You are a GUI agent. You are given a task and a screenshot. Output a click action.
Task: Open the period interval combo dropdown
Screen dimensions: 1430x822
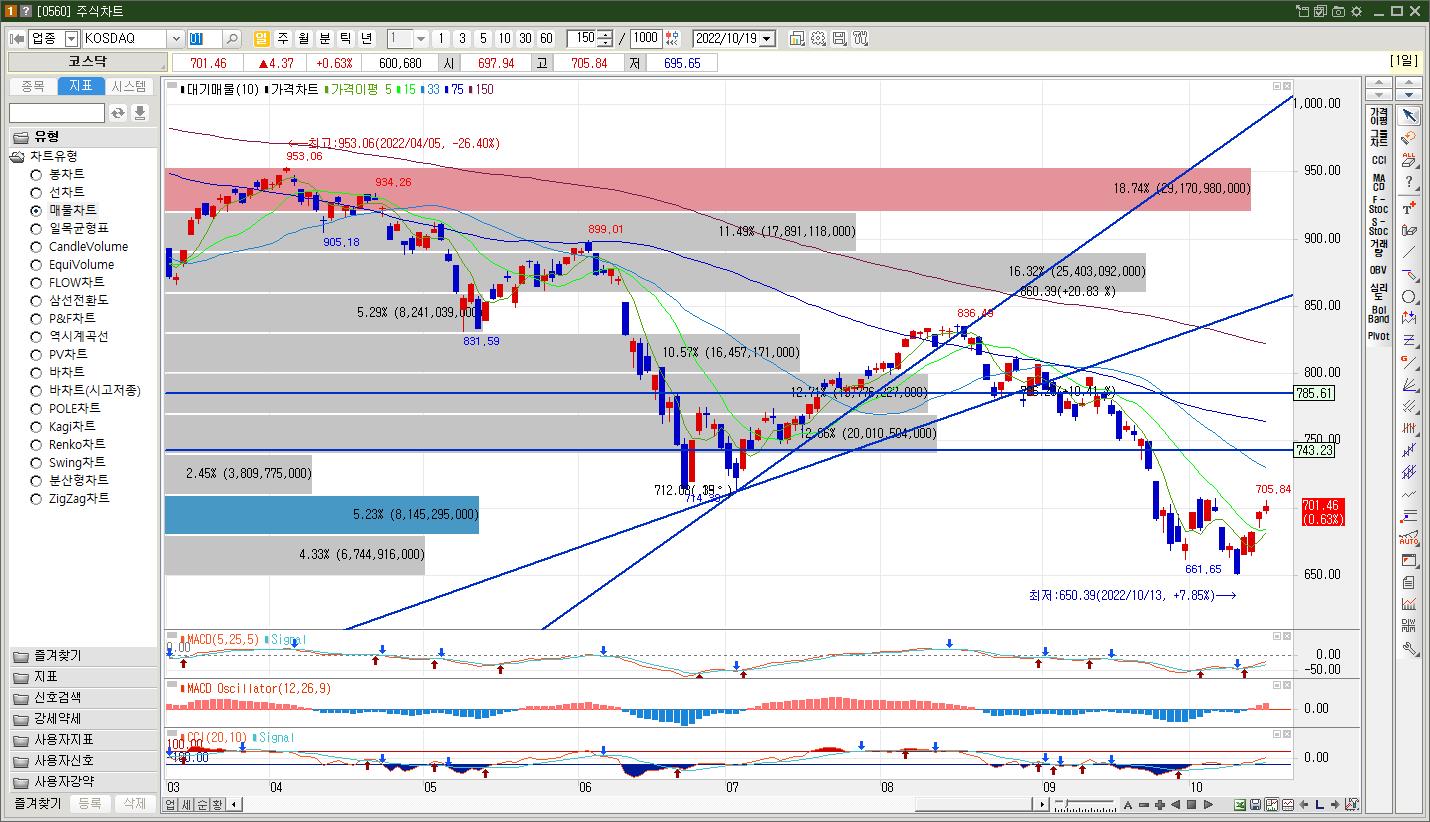click(x=421, y=39)
